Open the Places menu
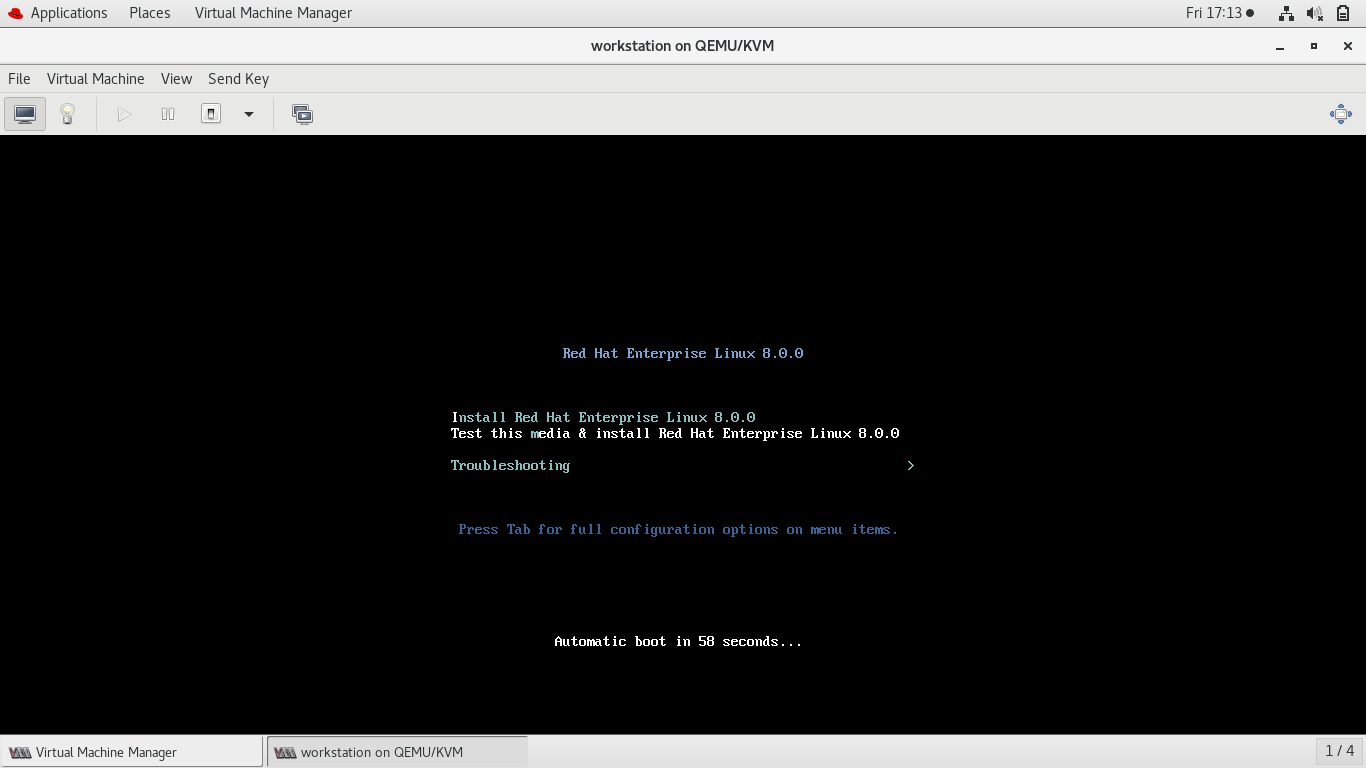 tap(150, 13)
